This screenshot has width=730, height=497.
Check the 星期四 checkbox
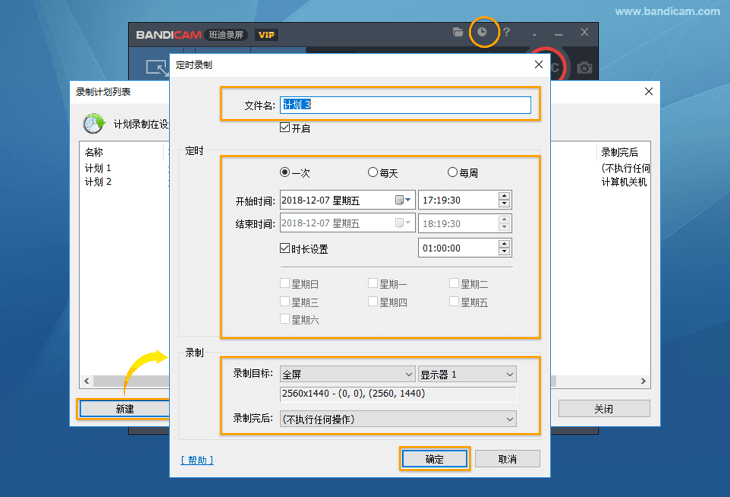[x=372, y=301]
